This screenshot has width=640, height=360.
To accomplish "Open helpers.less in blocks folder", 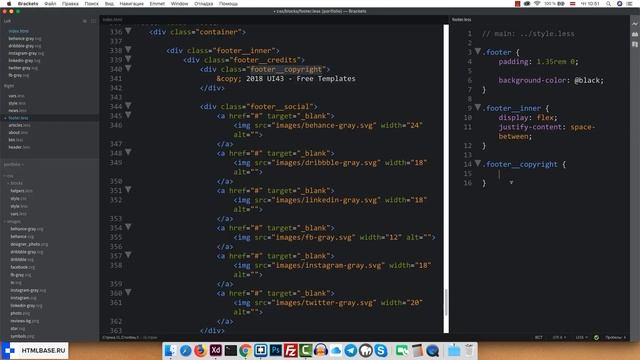I will click(x=21, y=191).
